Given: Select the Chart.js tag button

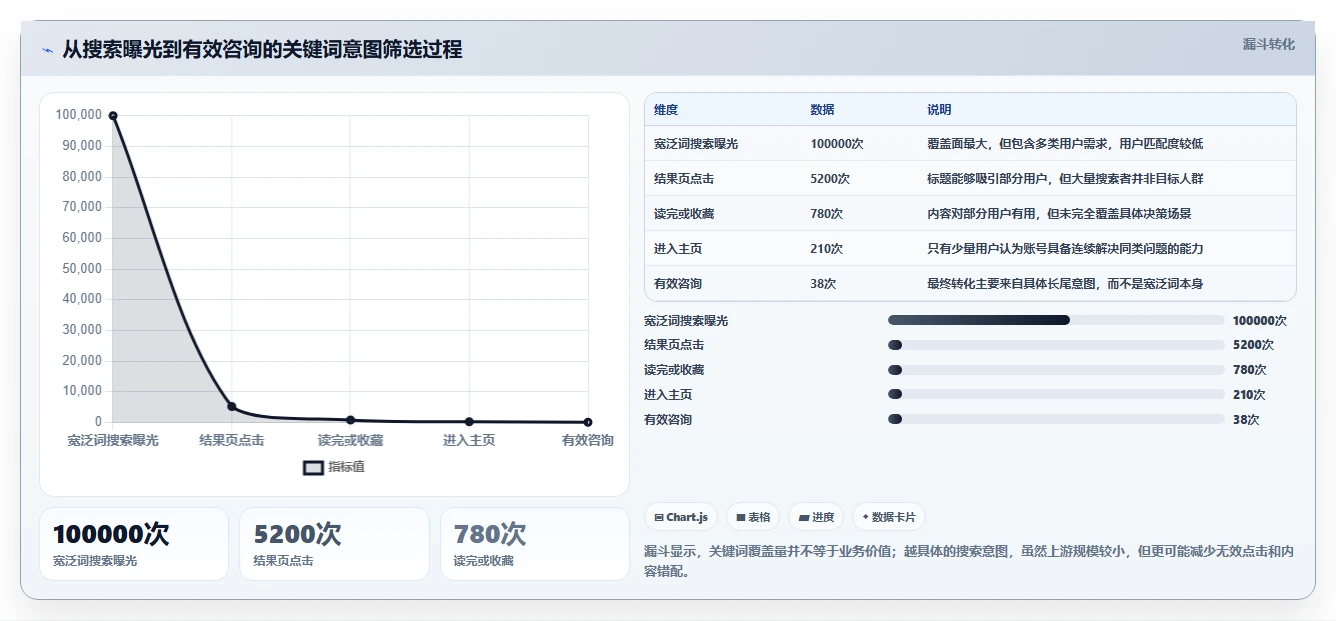Looking at the screenshot, I should click(x=681, y=517).
